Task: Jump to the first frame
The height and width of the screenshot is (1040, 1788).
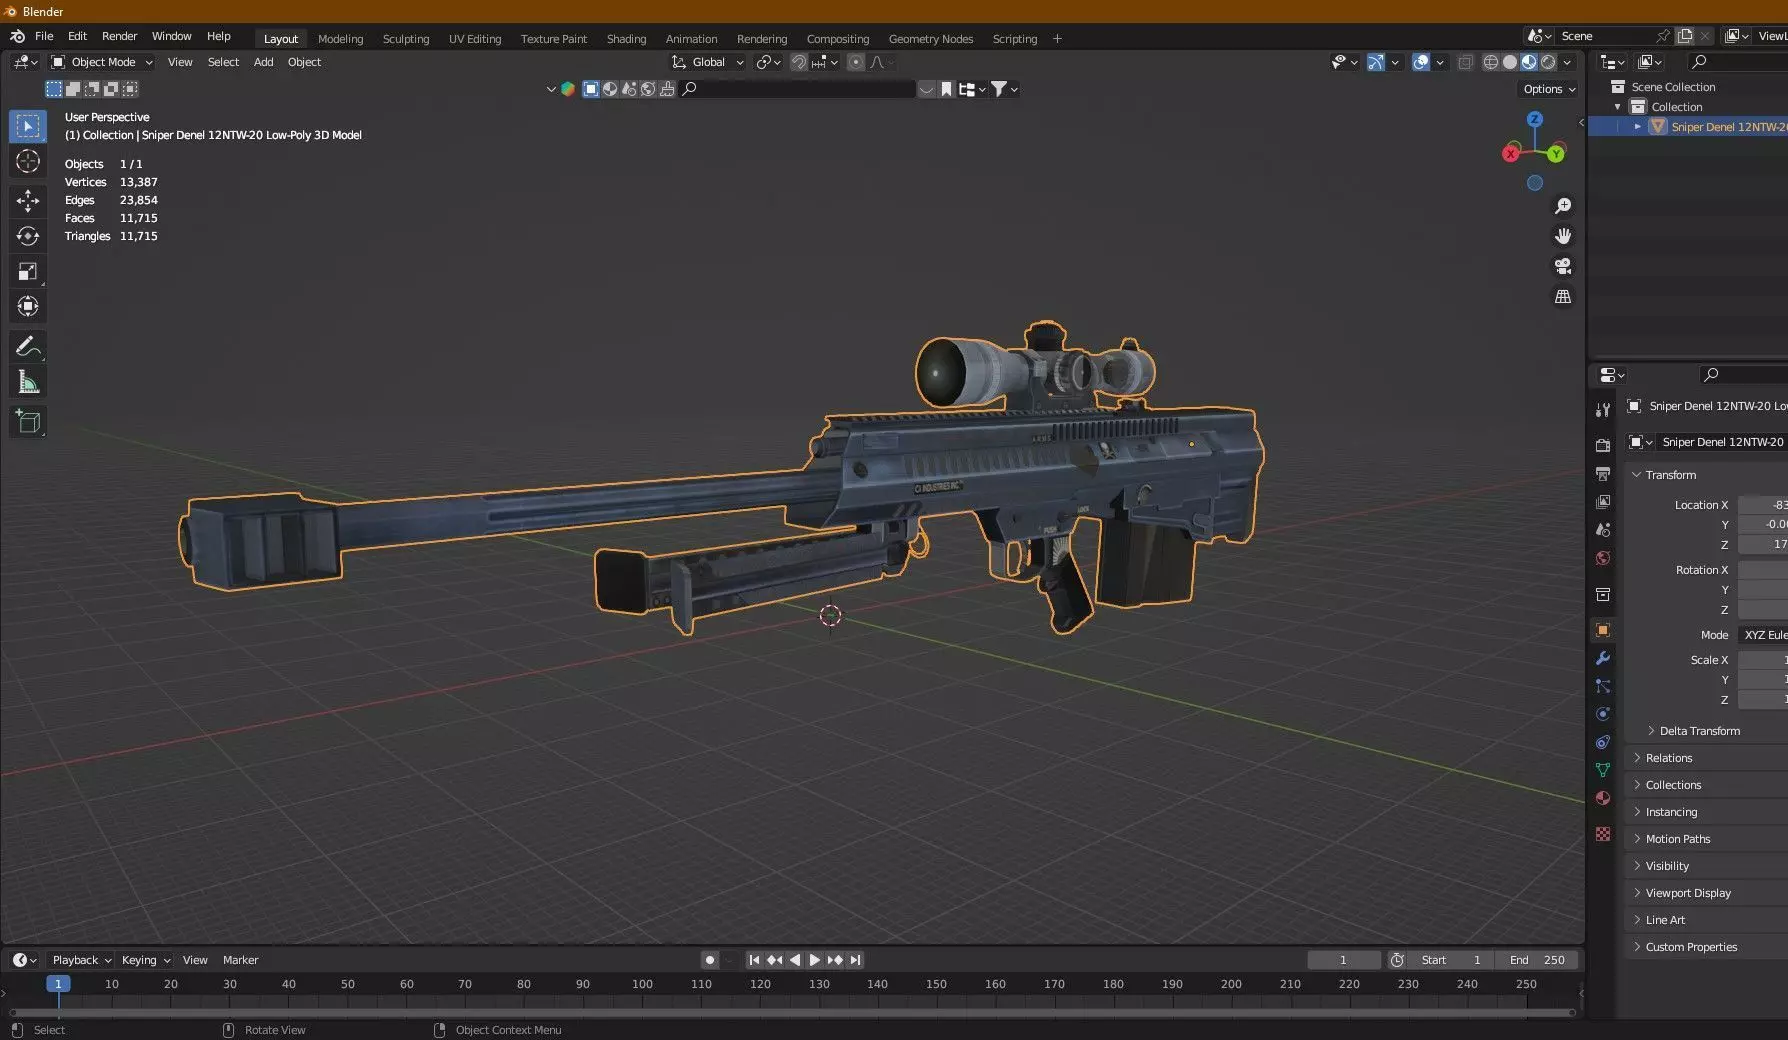Action: pos(754,960)
